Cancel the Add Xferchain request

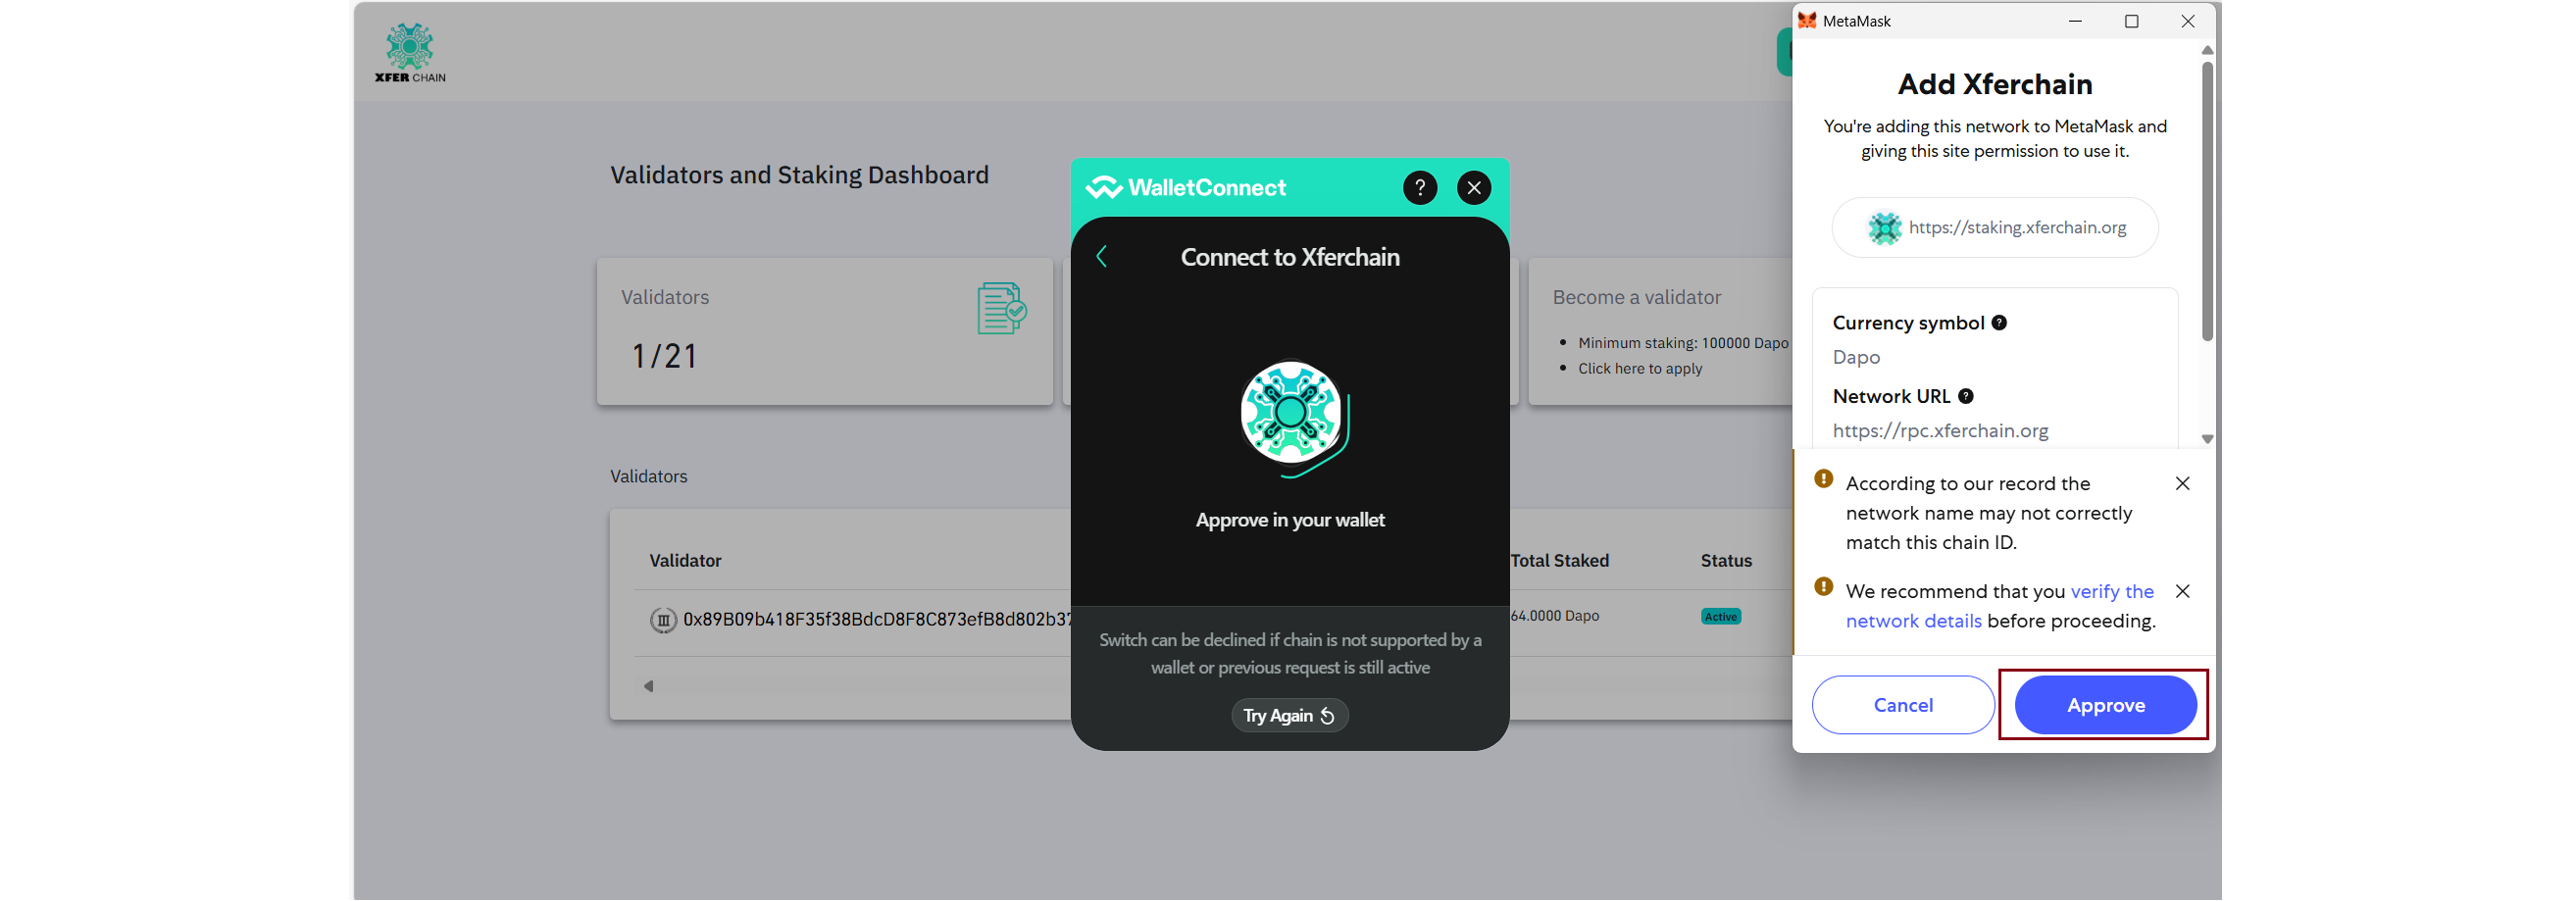[x=1902, y=704]
